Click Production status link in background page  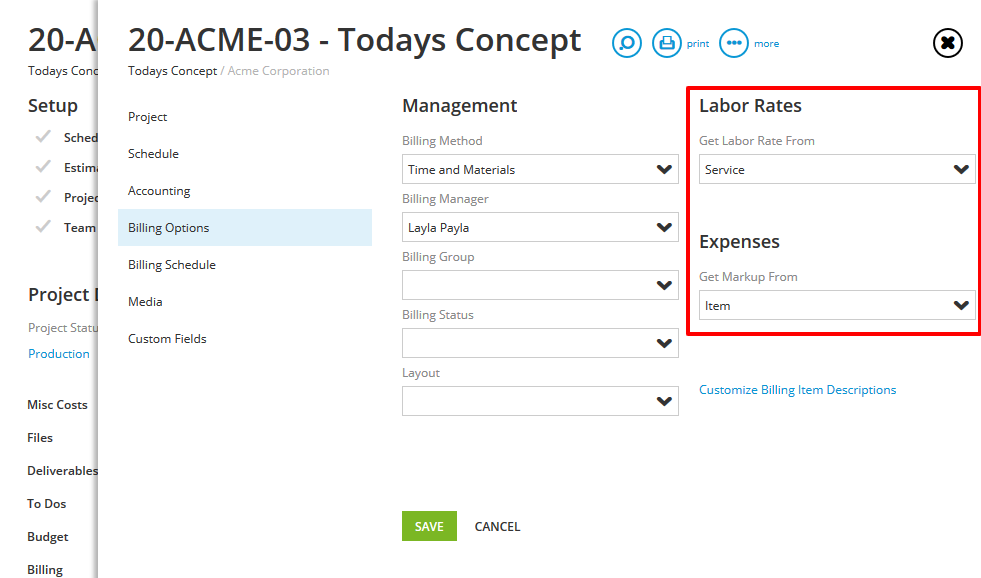(x=59, y=353)
